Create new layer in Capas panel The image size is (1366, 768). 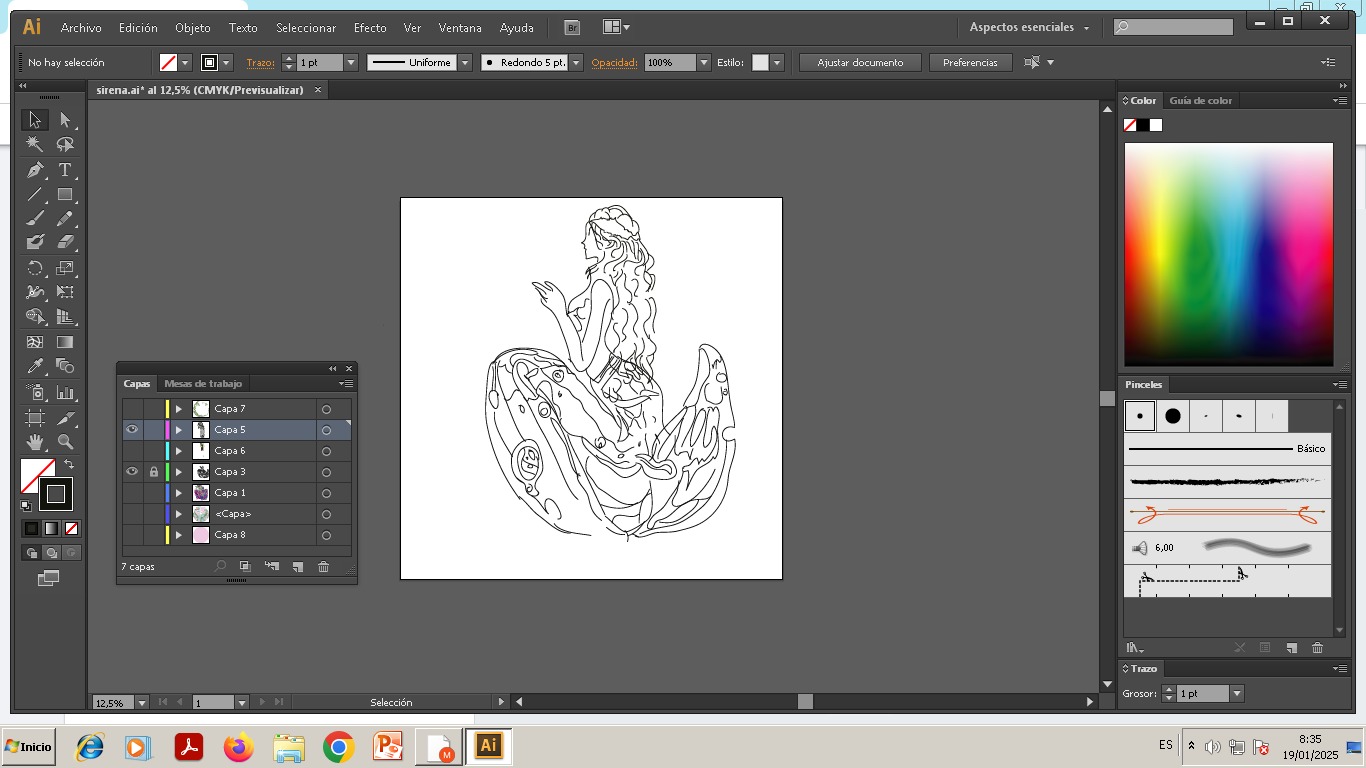tap(297, 567)
